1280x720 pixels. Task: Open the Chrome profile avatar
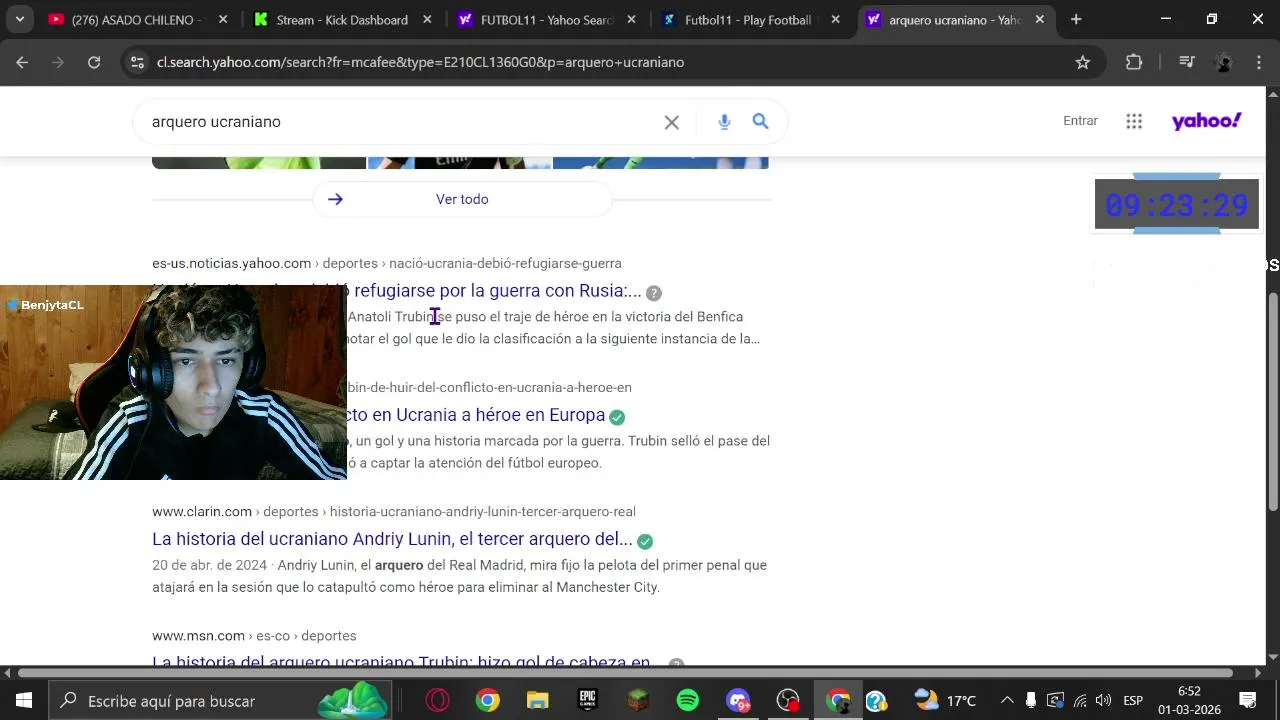point(1223,62)
